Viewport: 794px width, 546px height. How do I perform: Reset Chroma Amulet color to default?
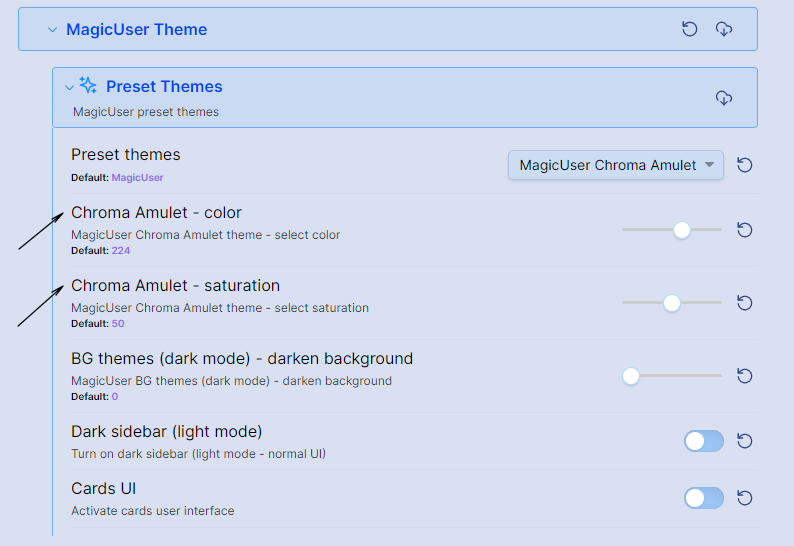[744, 230]
